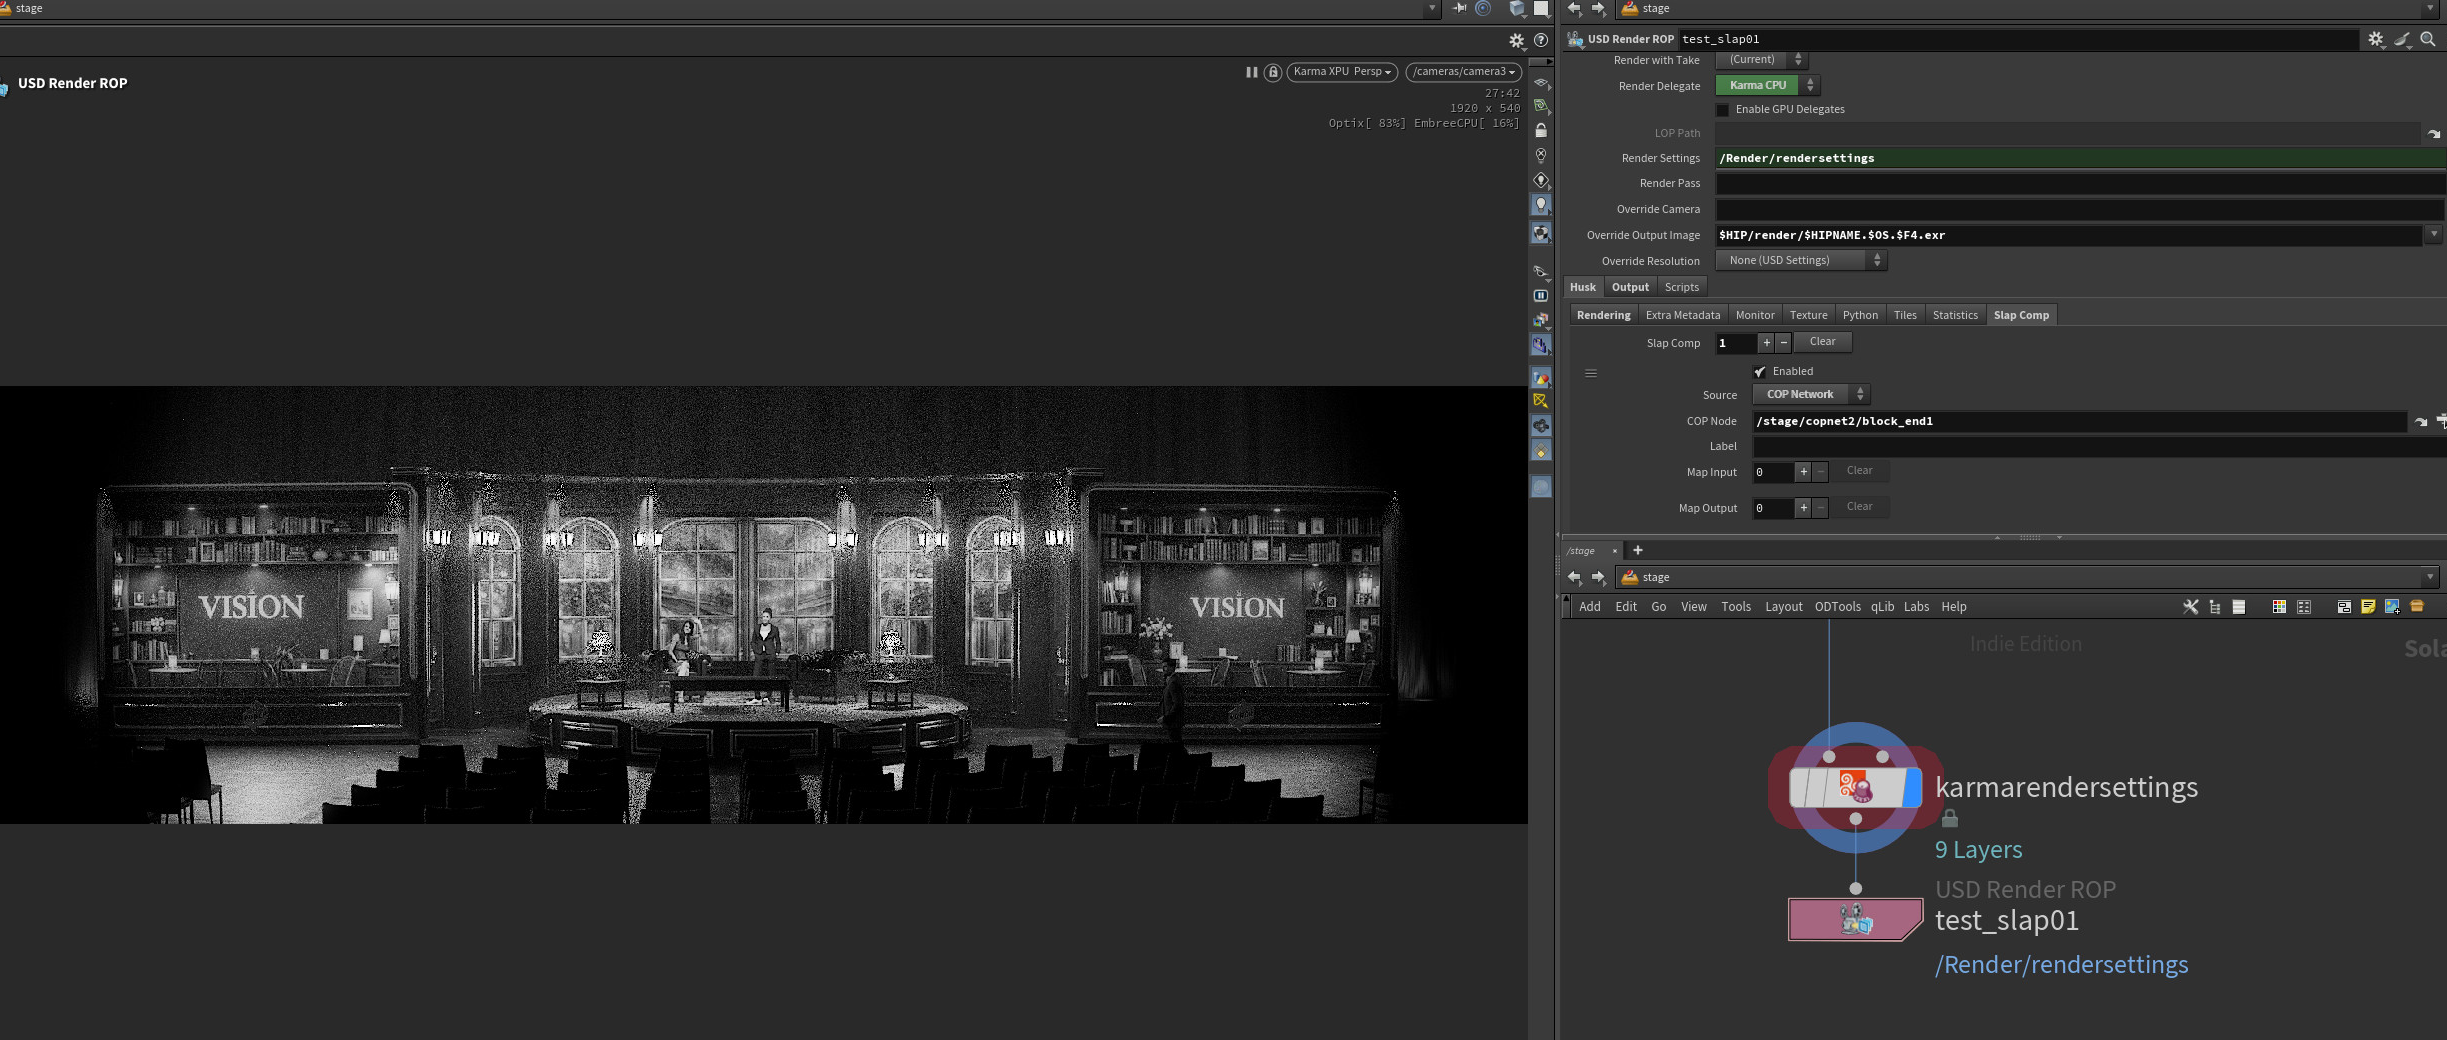Click the parameter search magnifier icon
The image size is (2447, 1040).
2427,39
